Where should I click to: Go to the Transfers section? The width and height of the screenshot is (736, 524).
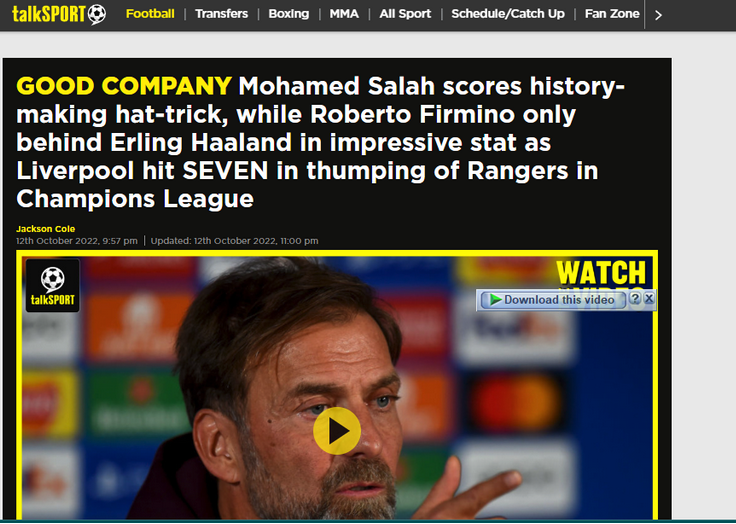(x=222, y=14)
